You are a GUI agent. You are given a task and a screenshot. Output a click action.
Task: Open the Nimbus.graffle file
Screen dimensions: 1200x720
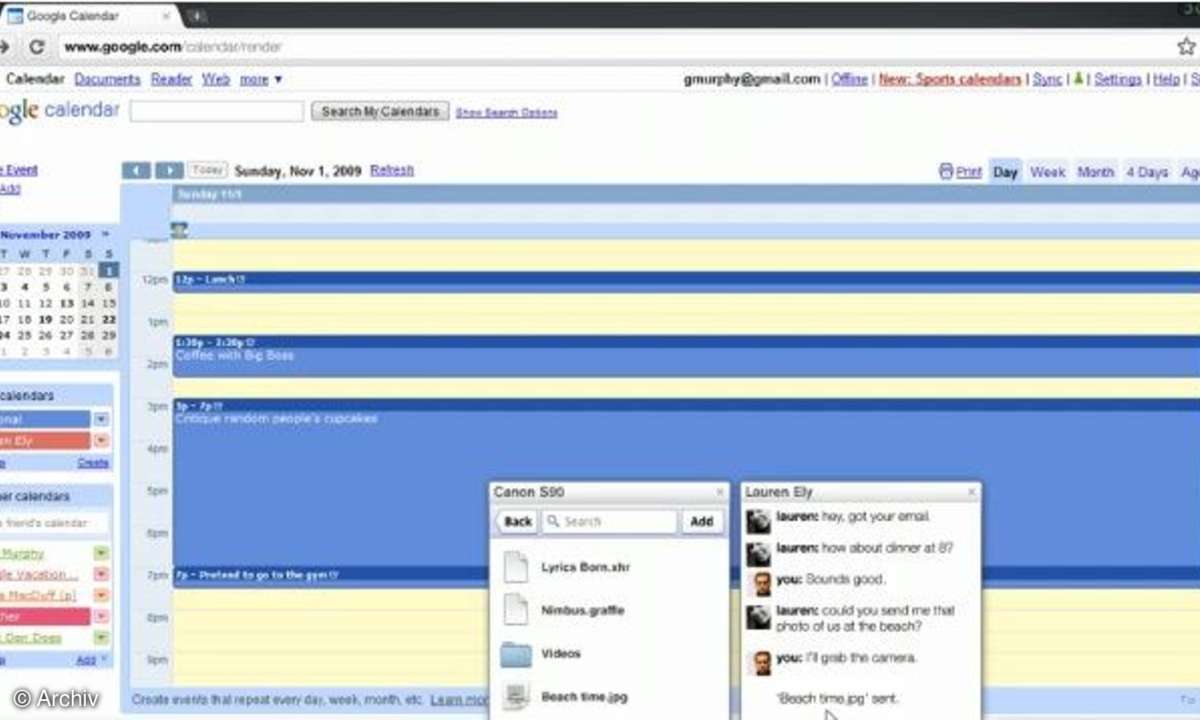582,610
